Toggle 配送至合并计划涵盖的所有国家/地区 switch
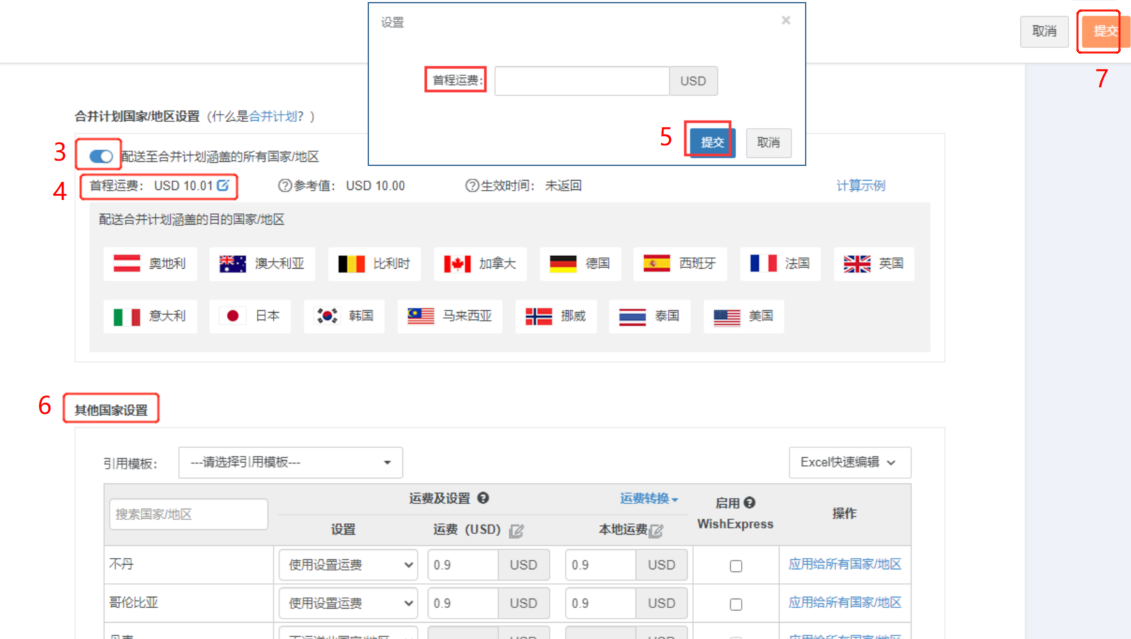1131x639 pixels. 101,156
